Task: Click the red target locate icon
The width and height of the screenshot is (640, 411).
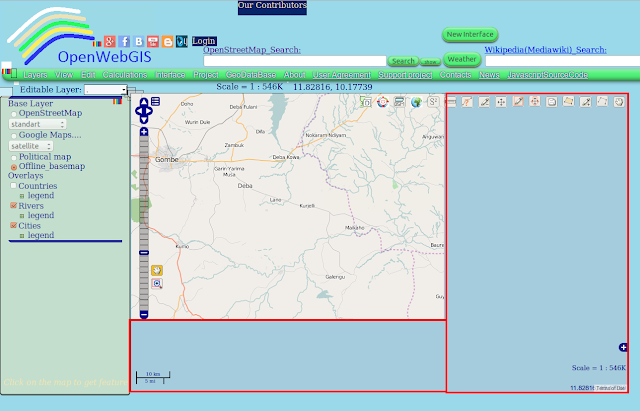Action: coord(382,102)
